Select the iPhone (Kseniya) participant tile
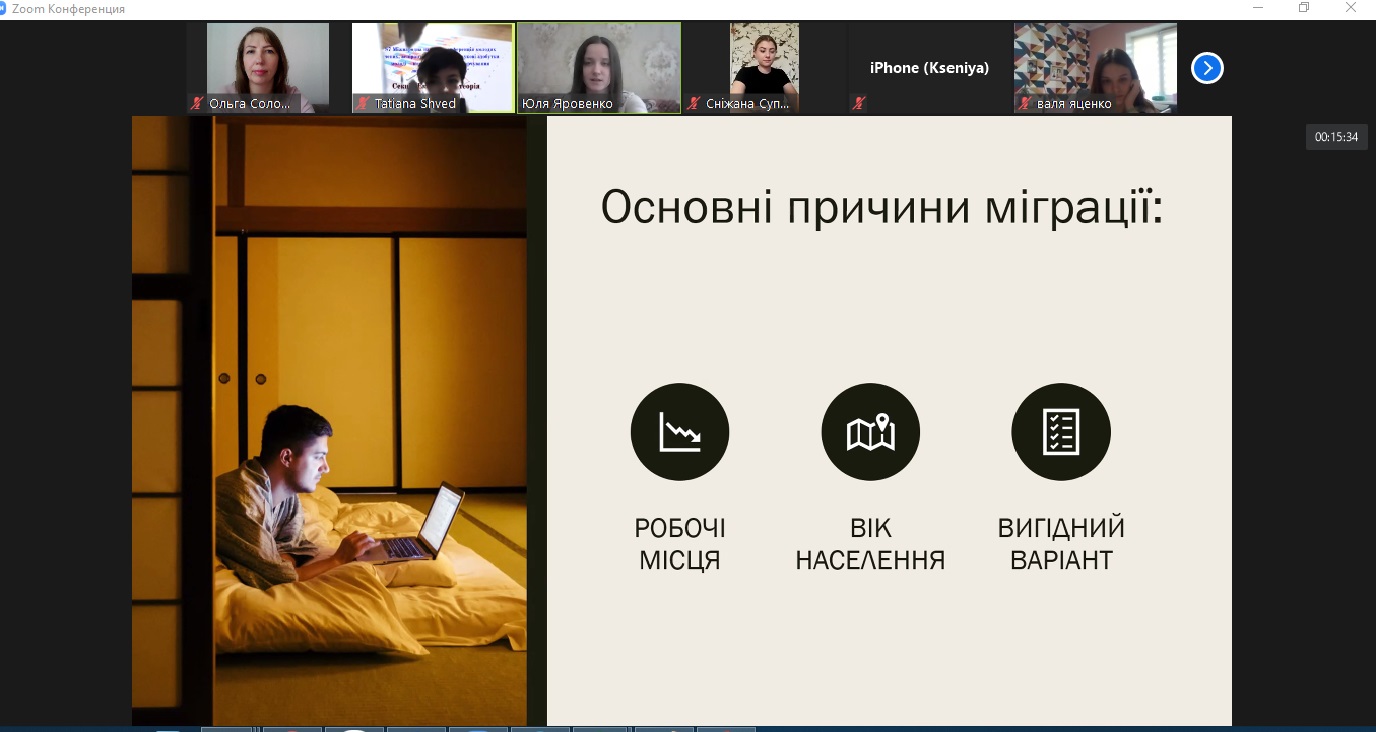 coord(929,68)
